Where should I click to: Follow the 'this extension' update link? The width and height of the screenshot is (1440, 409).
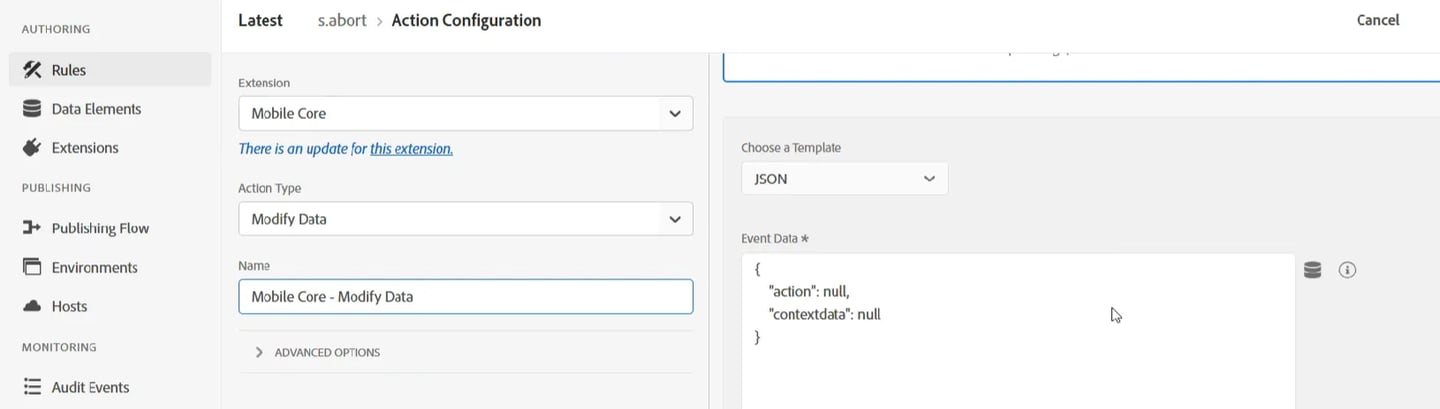point(411,149)
